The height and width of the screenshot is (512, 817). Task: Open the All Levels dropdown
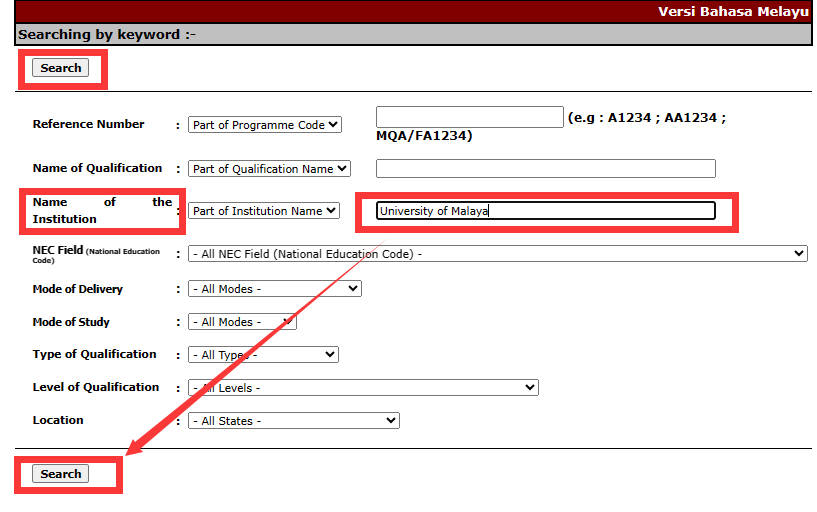(363, 388)
